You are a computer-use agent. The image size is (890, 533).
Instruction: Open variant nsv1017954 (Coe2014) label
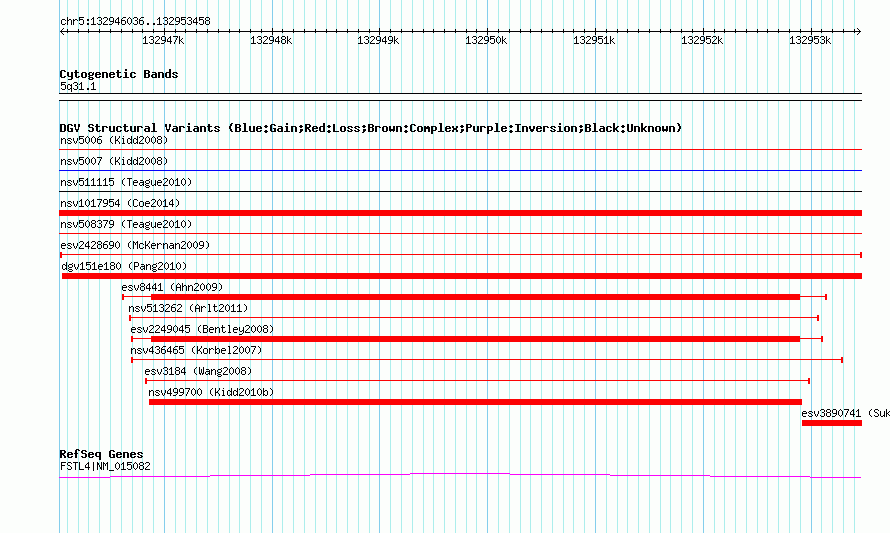click(x=120, y=203)
